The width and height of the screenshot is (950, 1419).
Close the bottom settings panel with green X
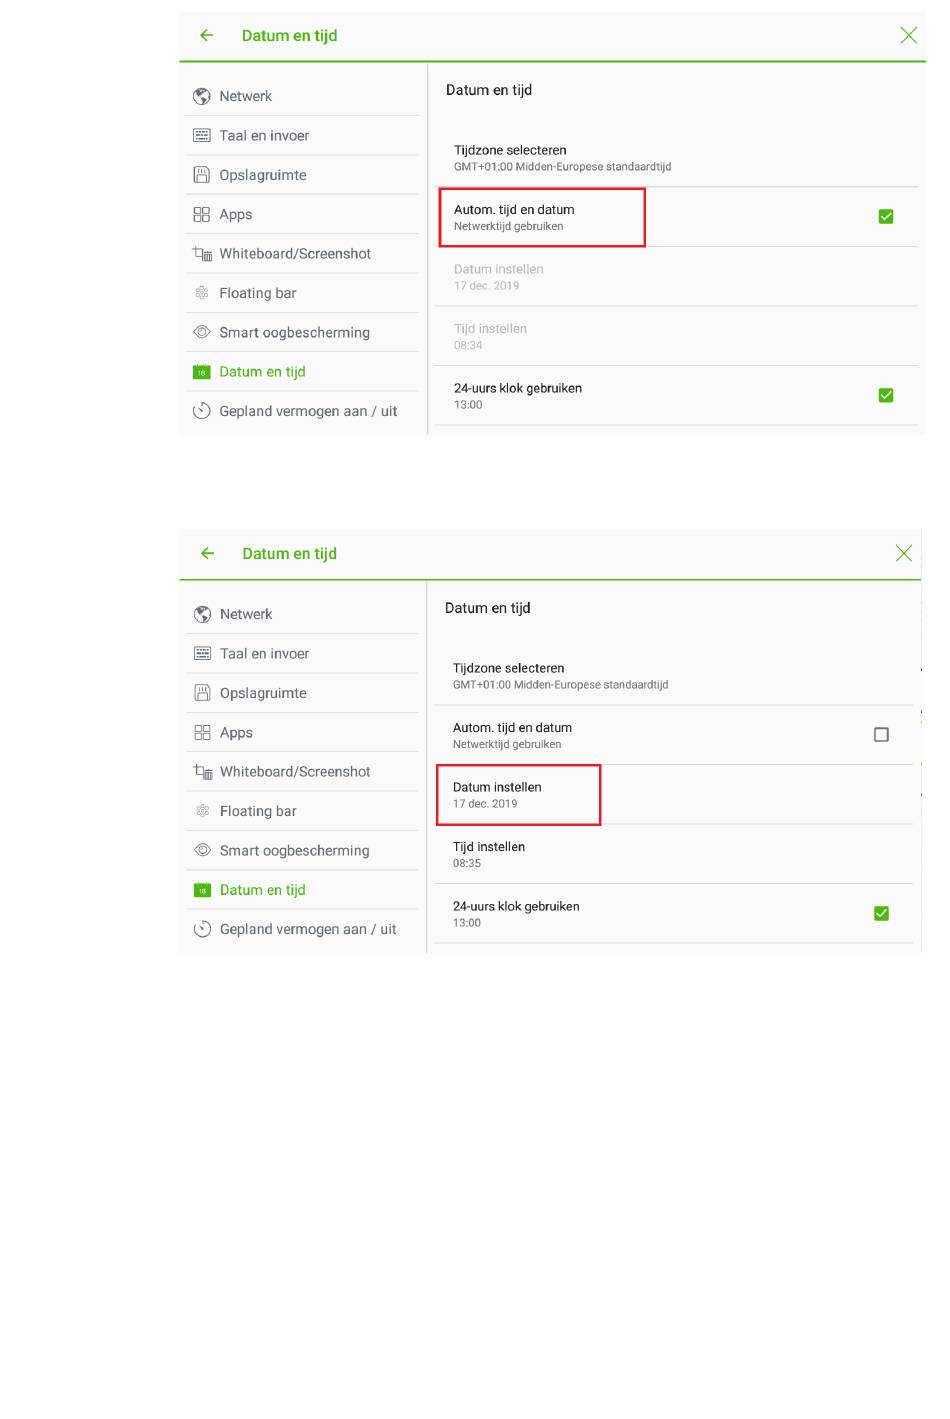point(904,553)
